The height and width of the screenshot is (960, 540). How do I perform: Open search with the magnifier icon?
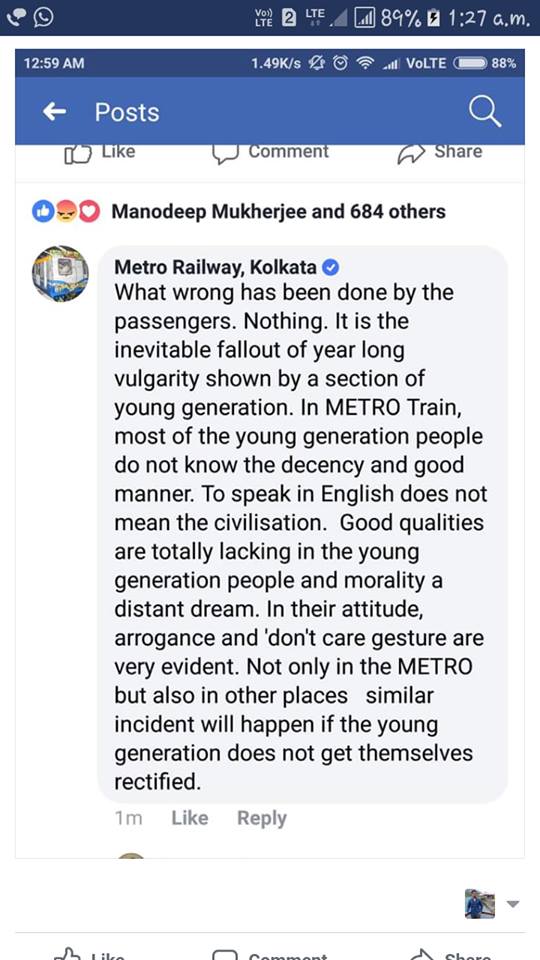(x=485, y=112)
